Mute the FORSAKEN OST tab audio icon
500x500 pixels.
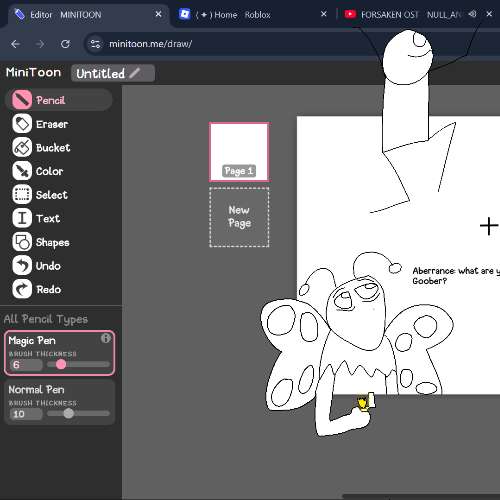click(x=472, y=14)
